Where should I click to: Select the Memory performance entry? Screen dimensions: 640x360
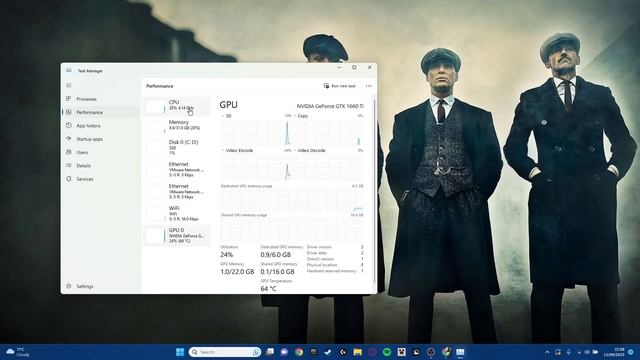tap(177, 126)
